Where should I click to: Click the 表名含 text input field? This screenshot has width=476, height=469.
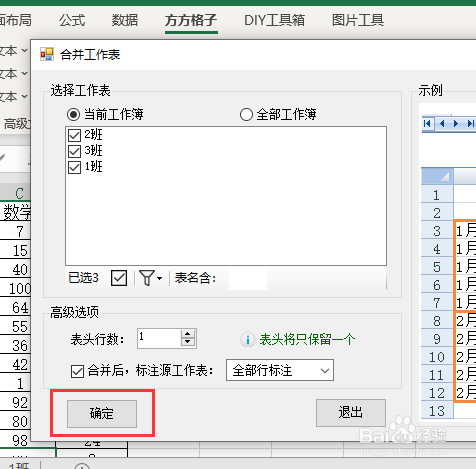coord(248,278)
